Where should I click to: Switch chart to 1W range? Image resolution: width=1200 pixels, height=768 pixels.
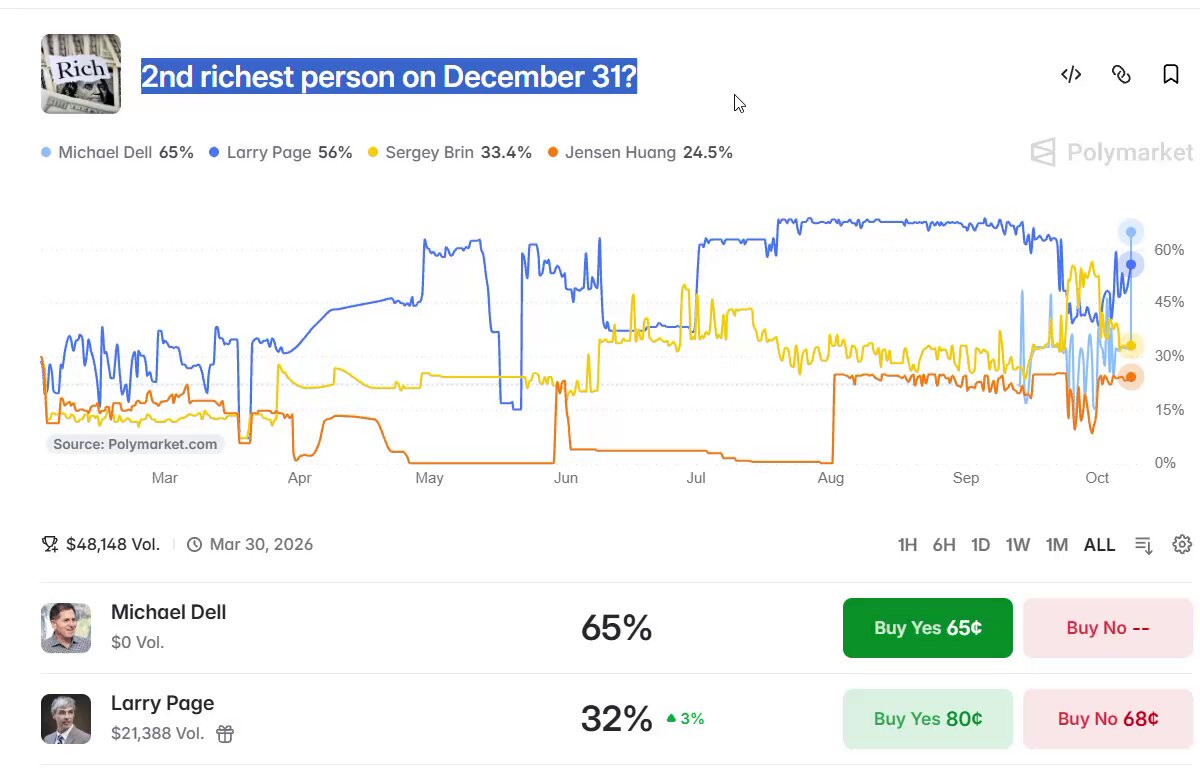(1018, 545)
